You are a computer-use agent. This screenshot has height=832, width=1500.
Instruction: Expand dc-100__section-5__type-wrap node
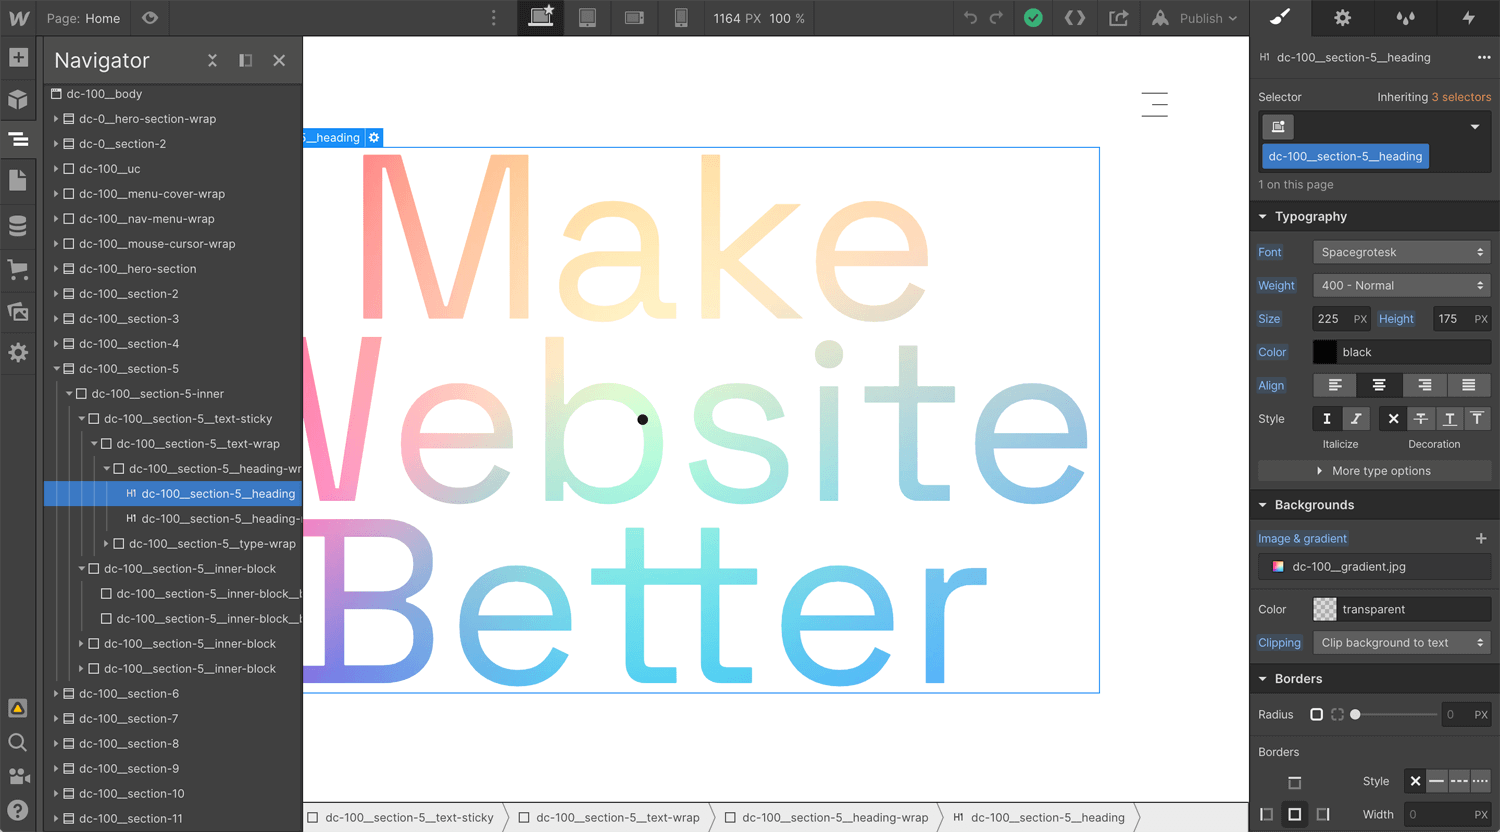coord(106,544)
